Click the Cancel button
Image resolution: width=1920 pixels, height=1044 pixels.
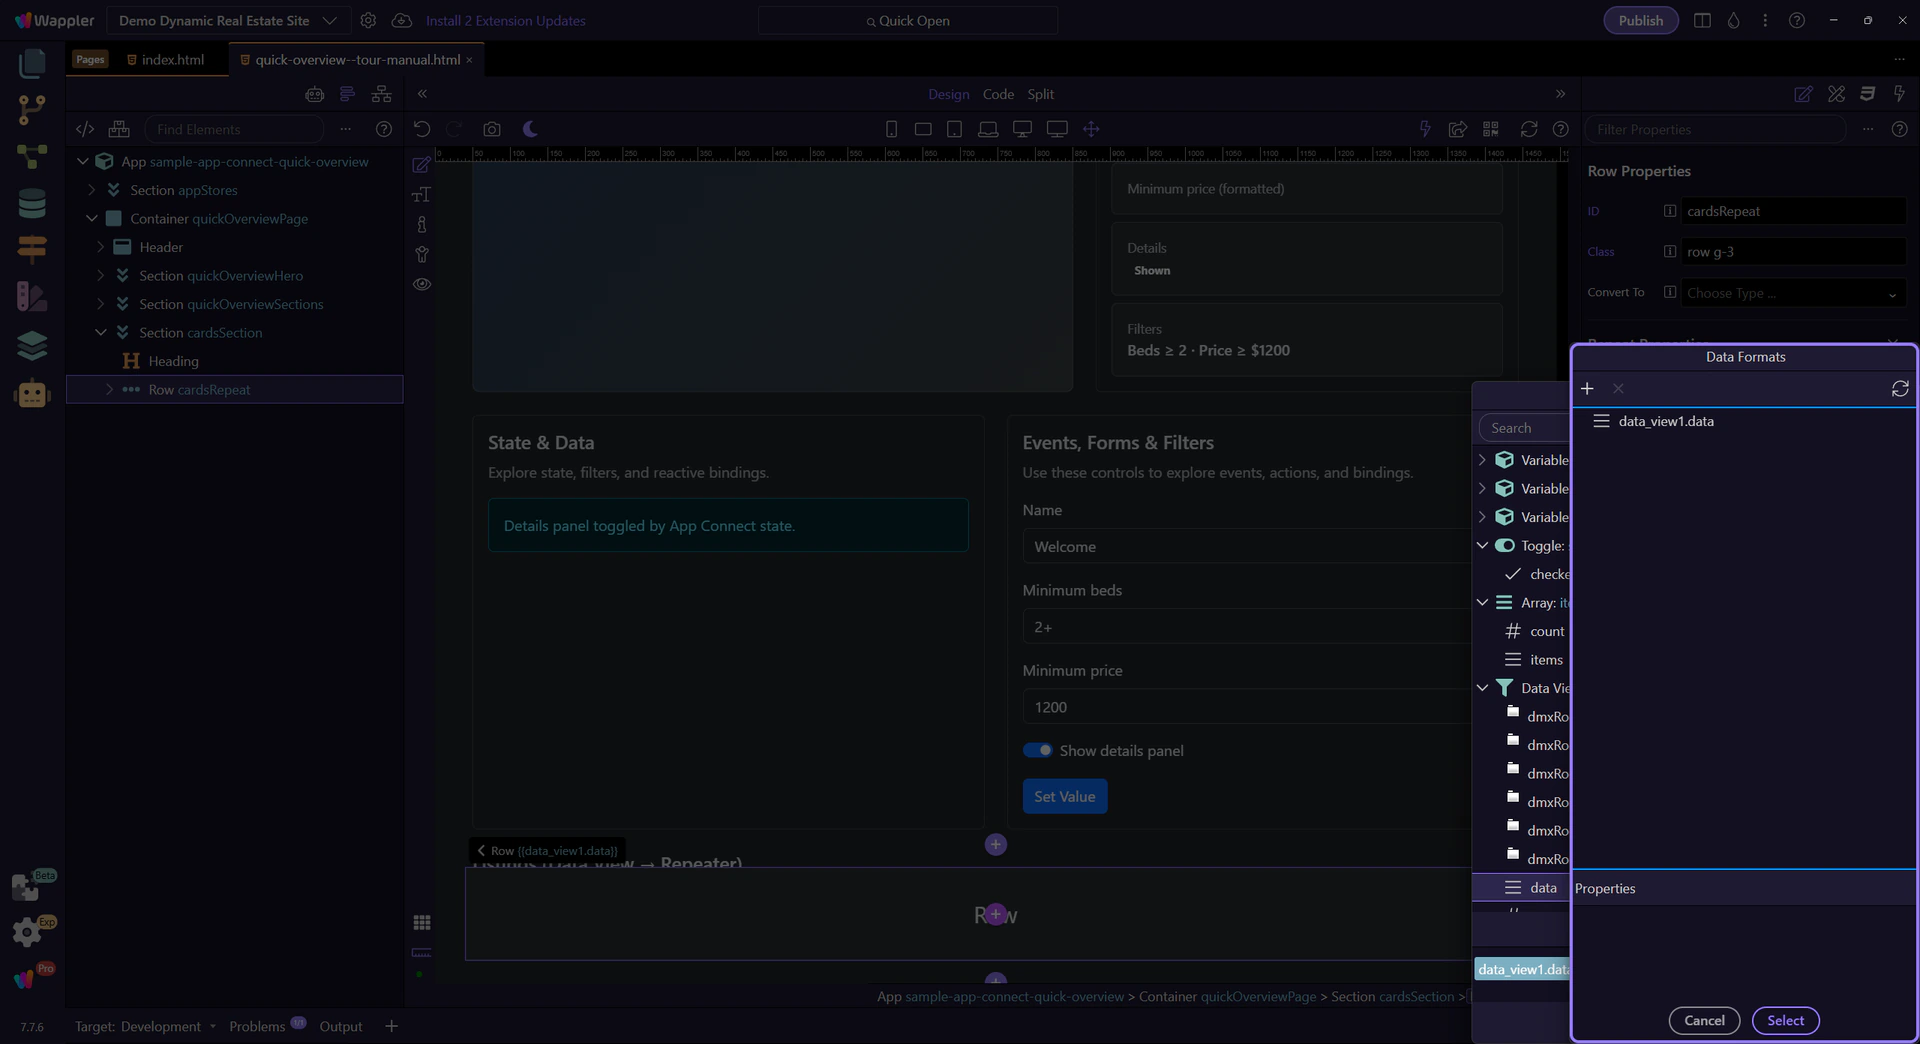coord(1704,1021)
